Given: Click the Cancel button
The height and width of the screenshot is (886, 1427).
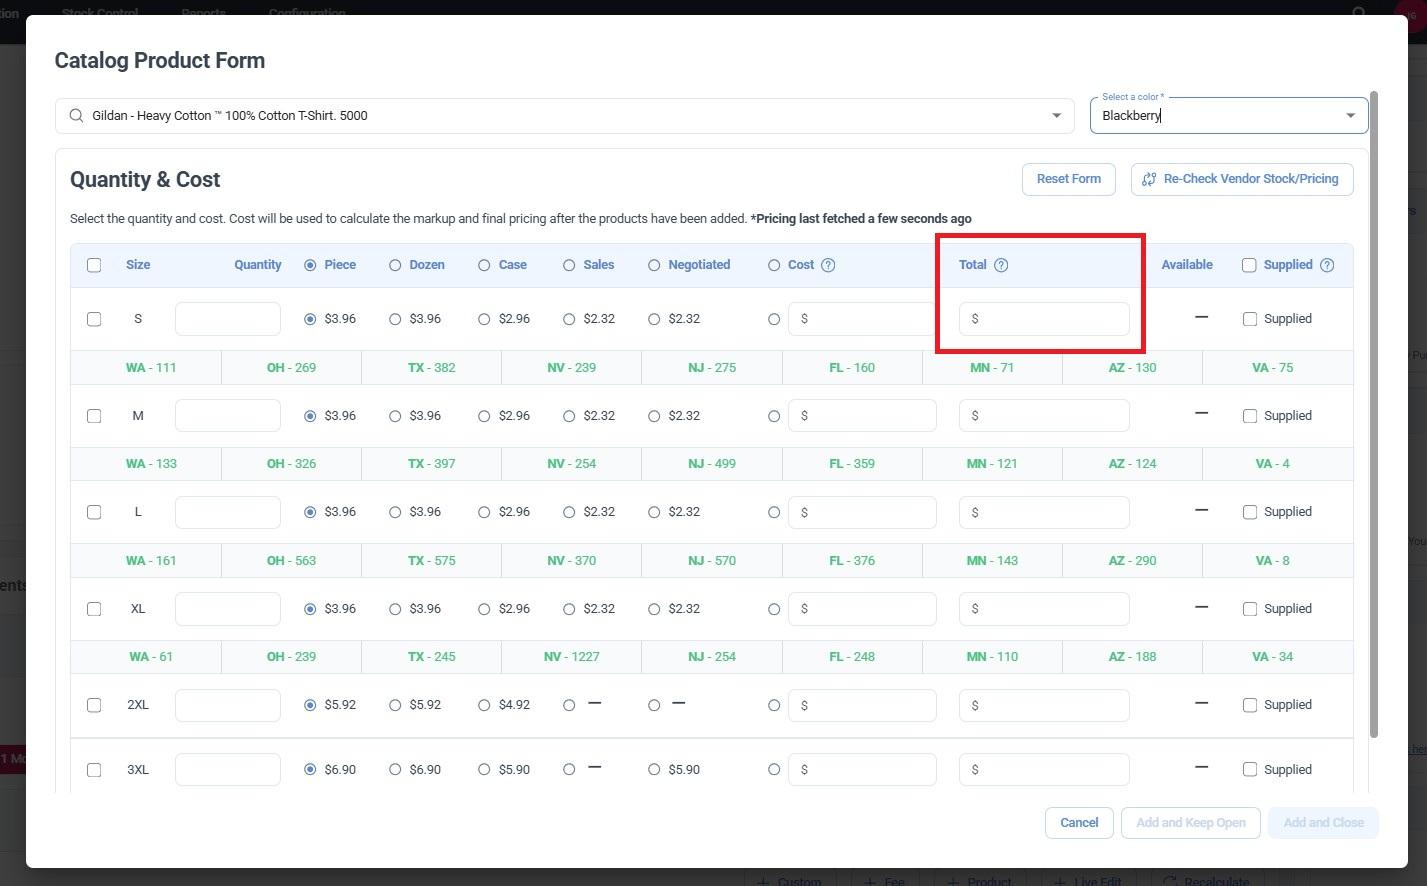Looking at the screenshot, I should (x=1079, y=823).
